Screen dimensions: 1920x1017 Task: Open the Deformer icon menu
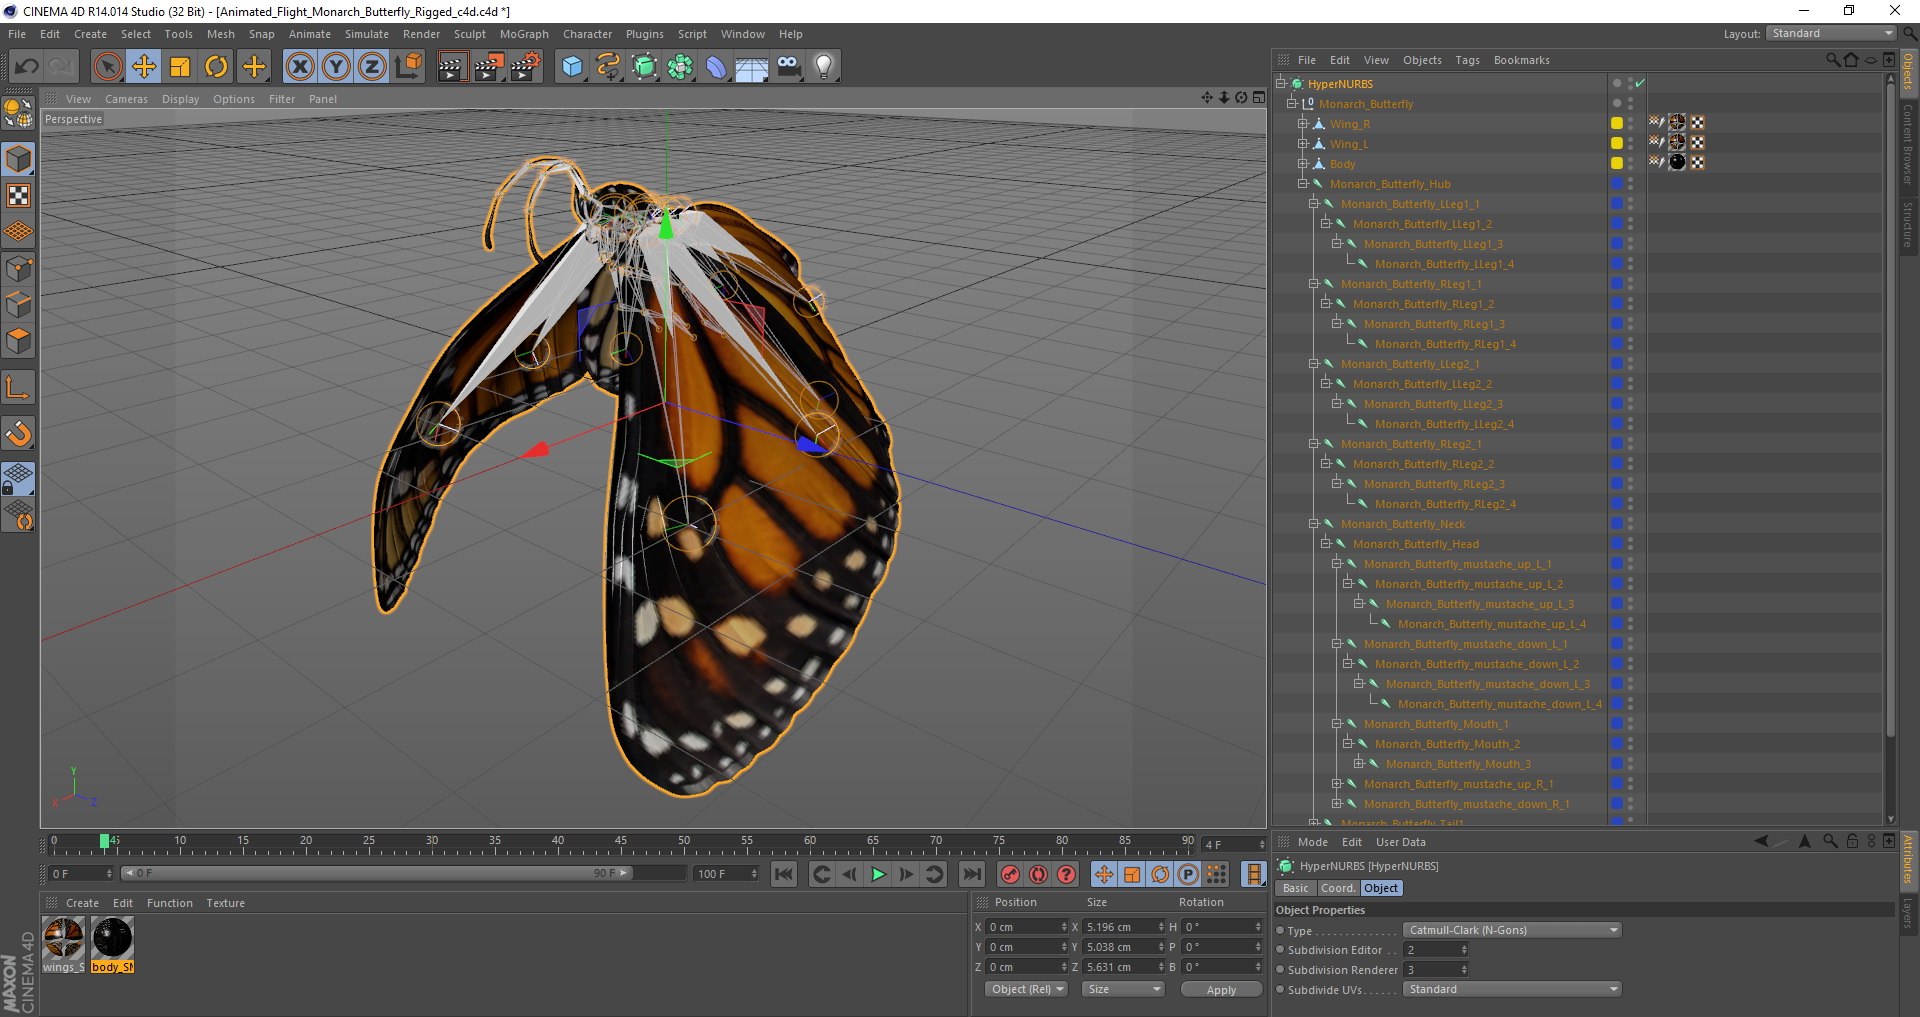(716, 67)
